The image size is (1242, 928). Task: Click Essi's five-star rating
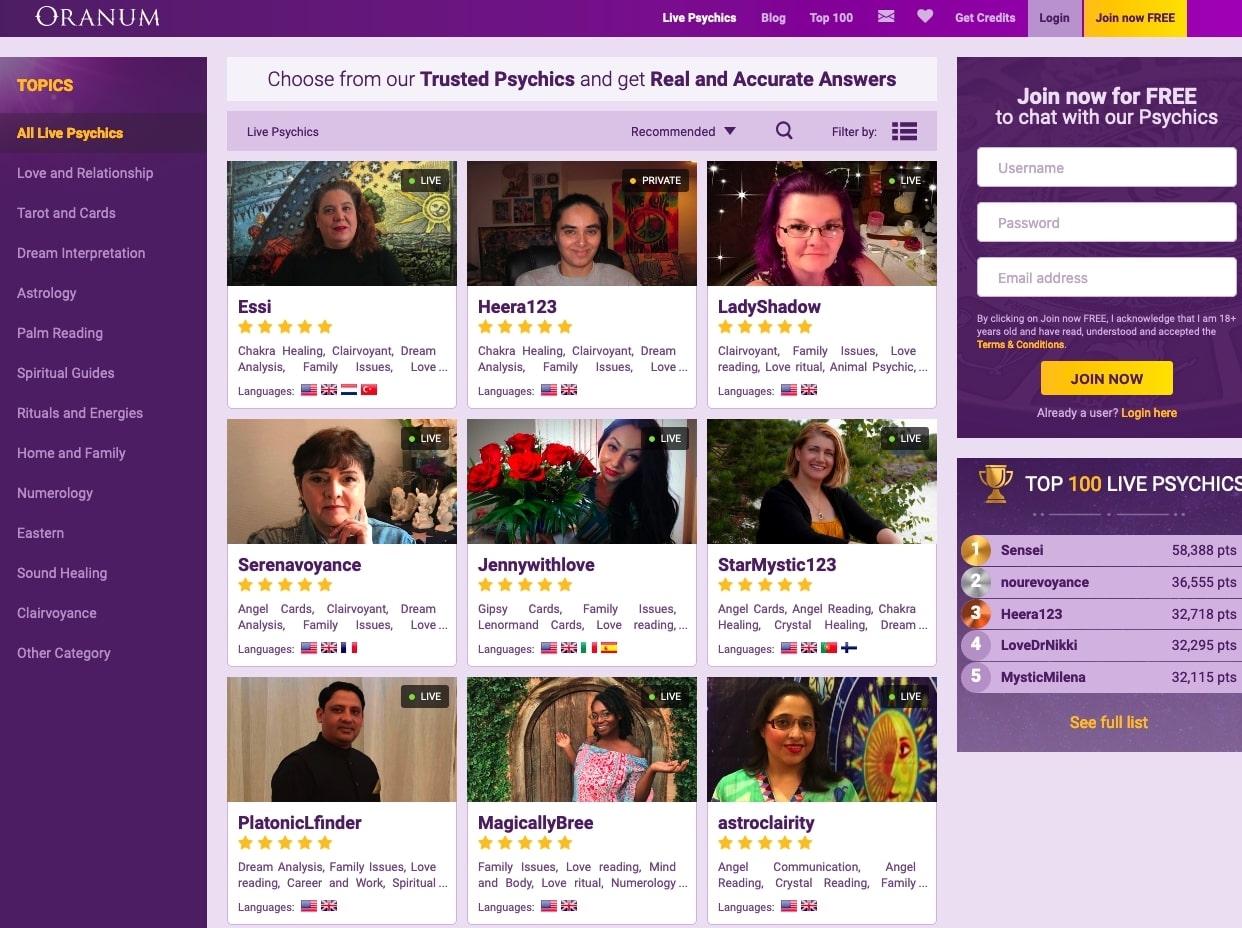285,327
